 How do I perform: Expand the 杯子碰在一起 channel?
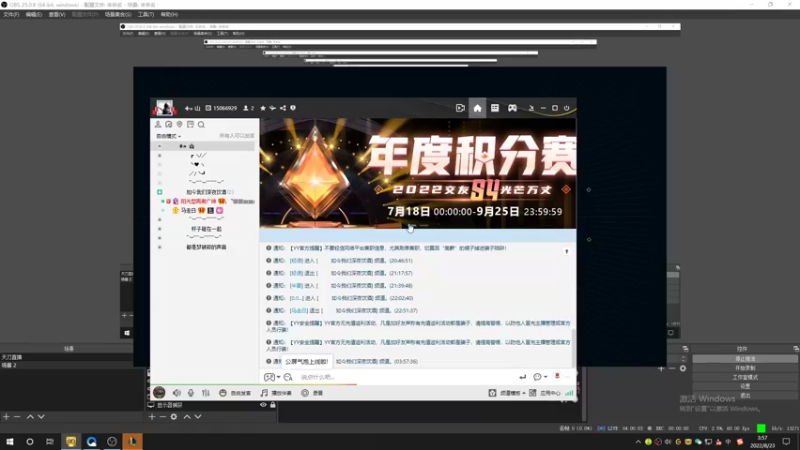point(160,229)
